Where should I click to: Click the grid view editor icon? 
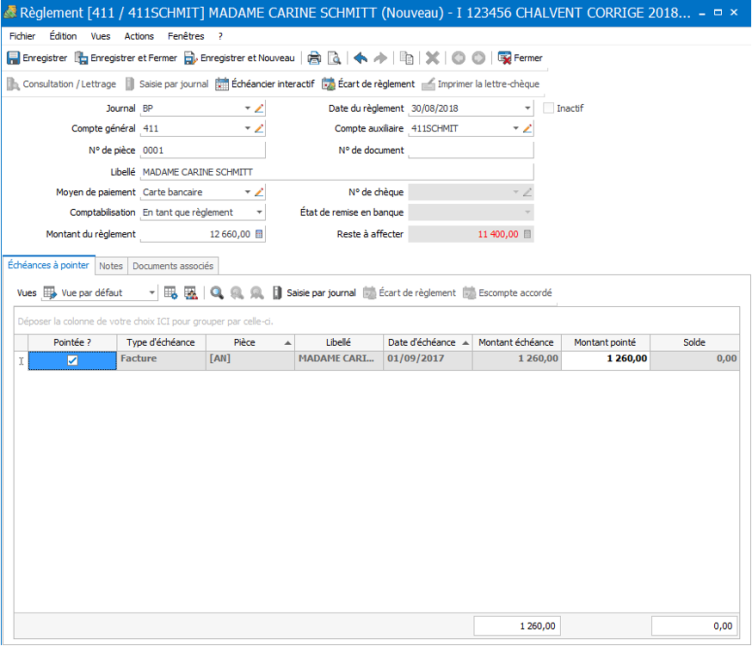190,293
